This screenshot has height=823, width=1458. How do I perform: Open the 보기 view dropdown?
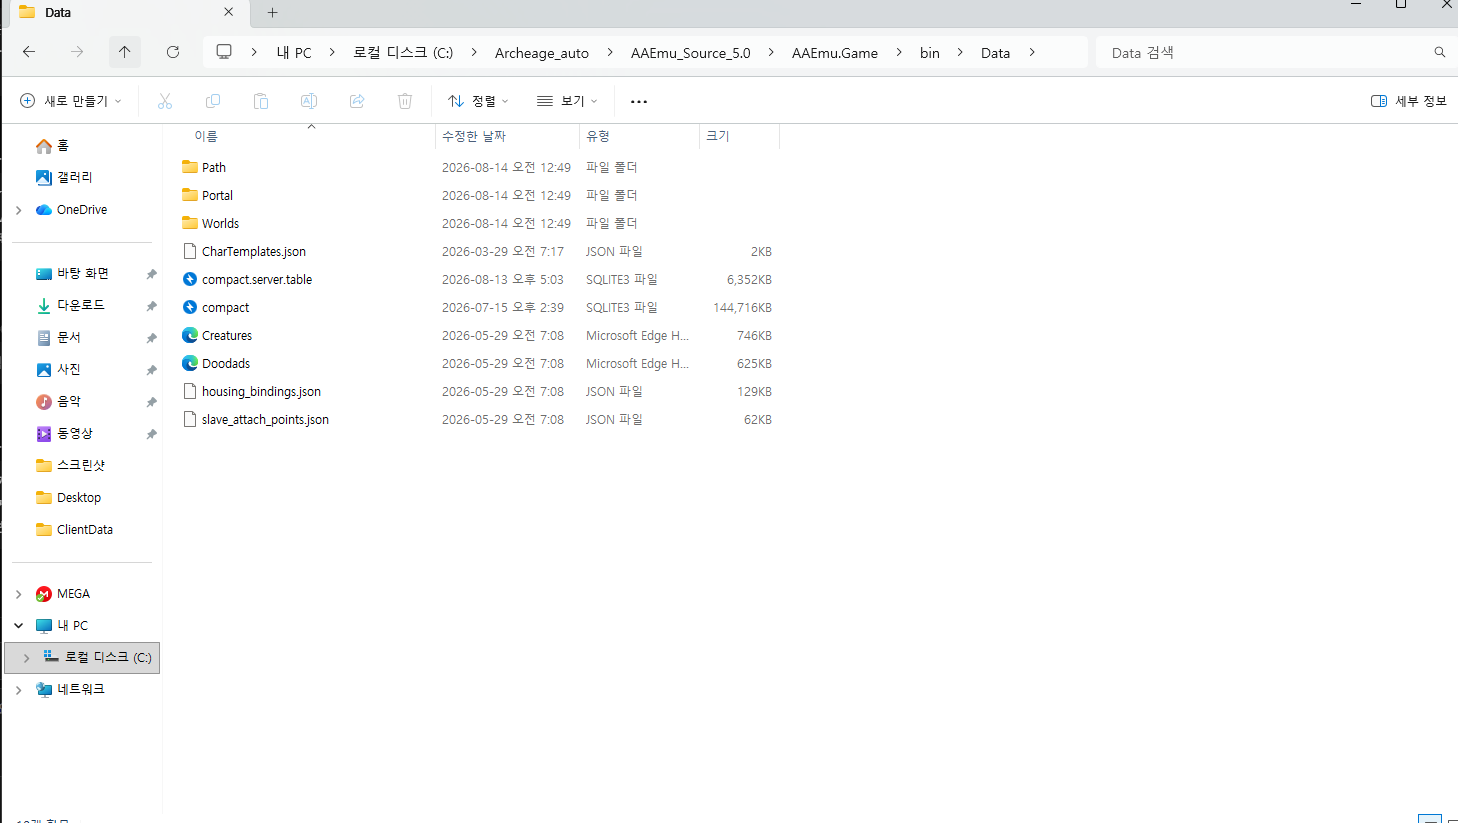point(567,101)
